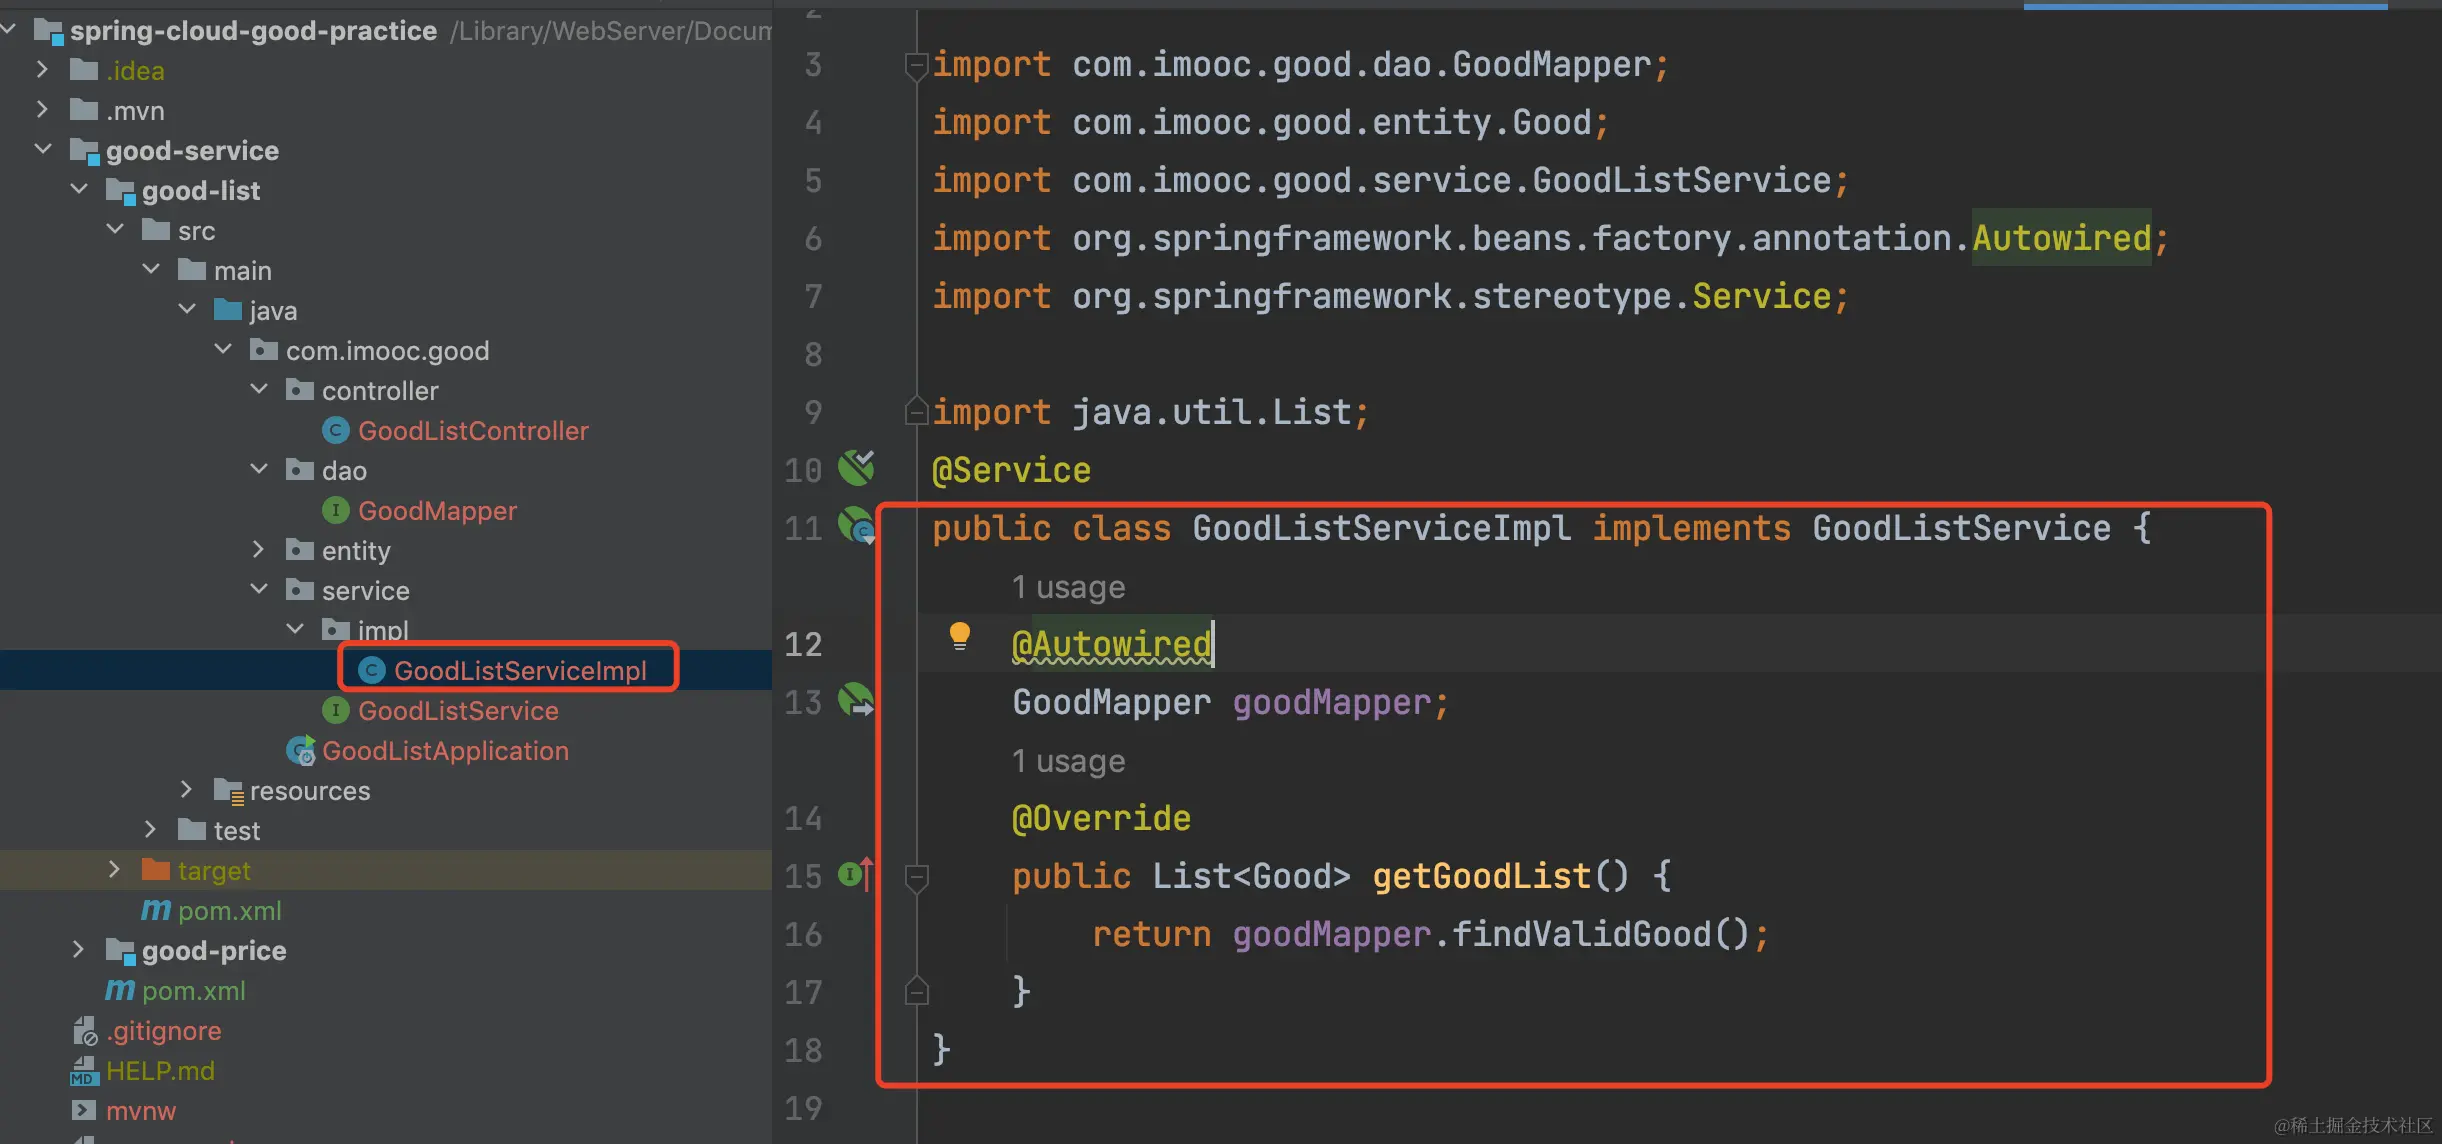
Task: Click gutter icon on GoodListServiceImpl class line
Action: tap(856, 526)
